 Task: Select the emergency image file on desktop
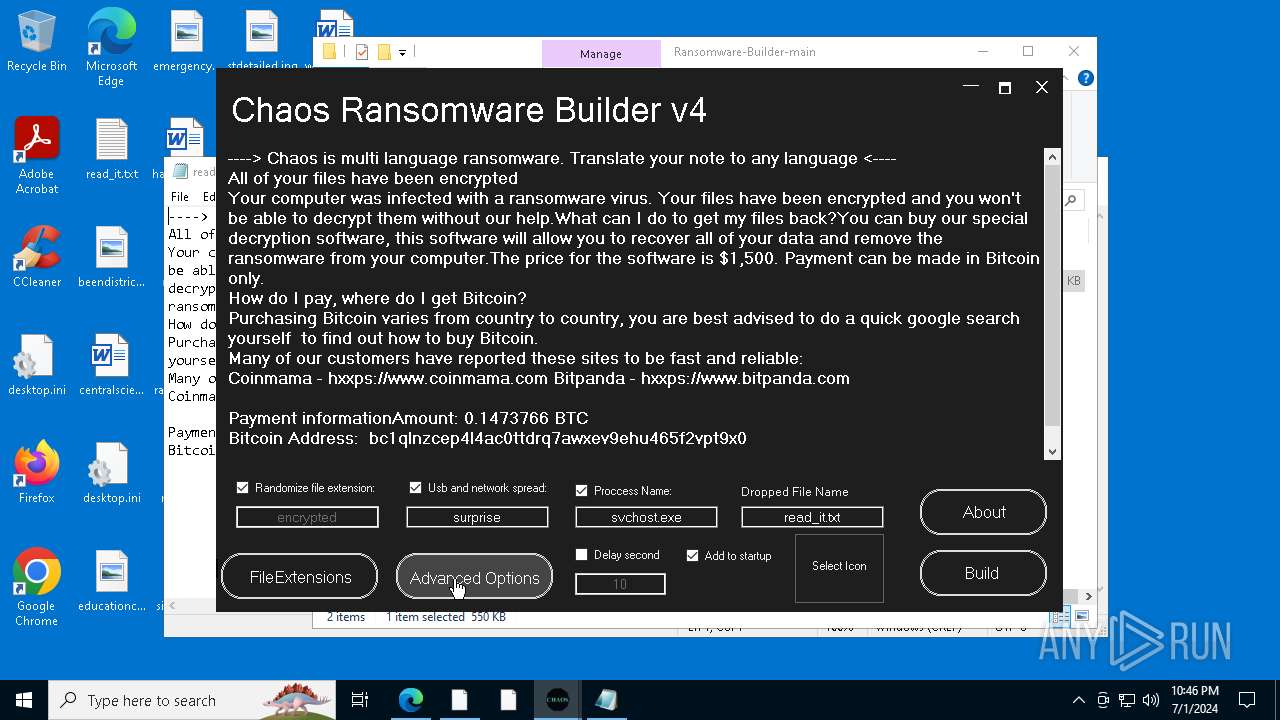tap(186, 42)
